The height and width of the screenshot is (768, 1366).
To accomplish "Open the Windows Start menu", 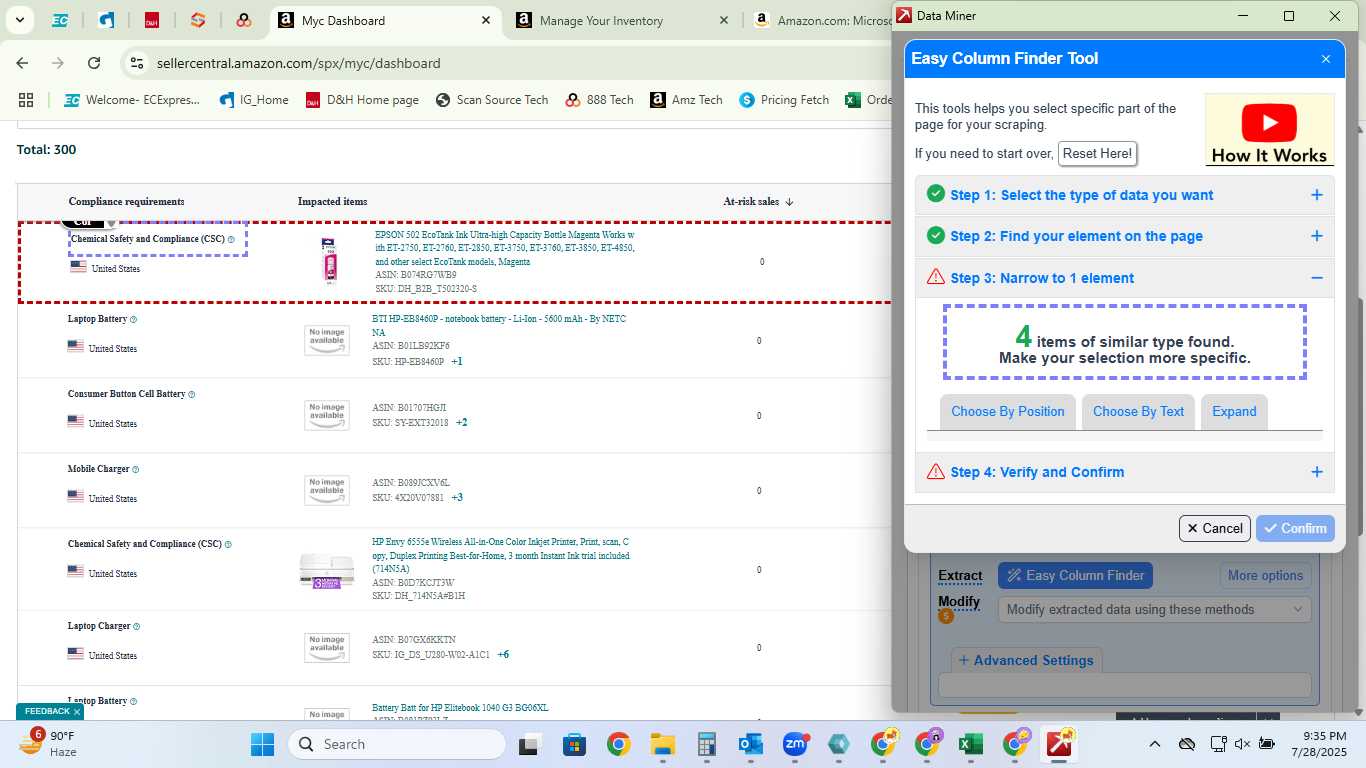I will (262, 744).
